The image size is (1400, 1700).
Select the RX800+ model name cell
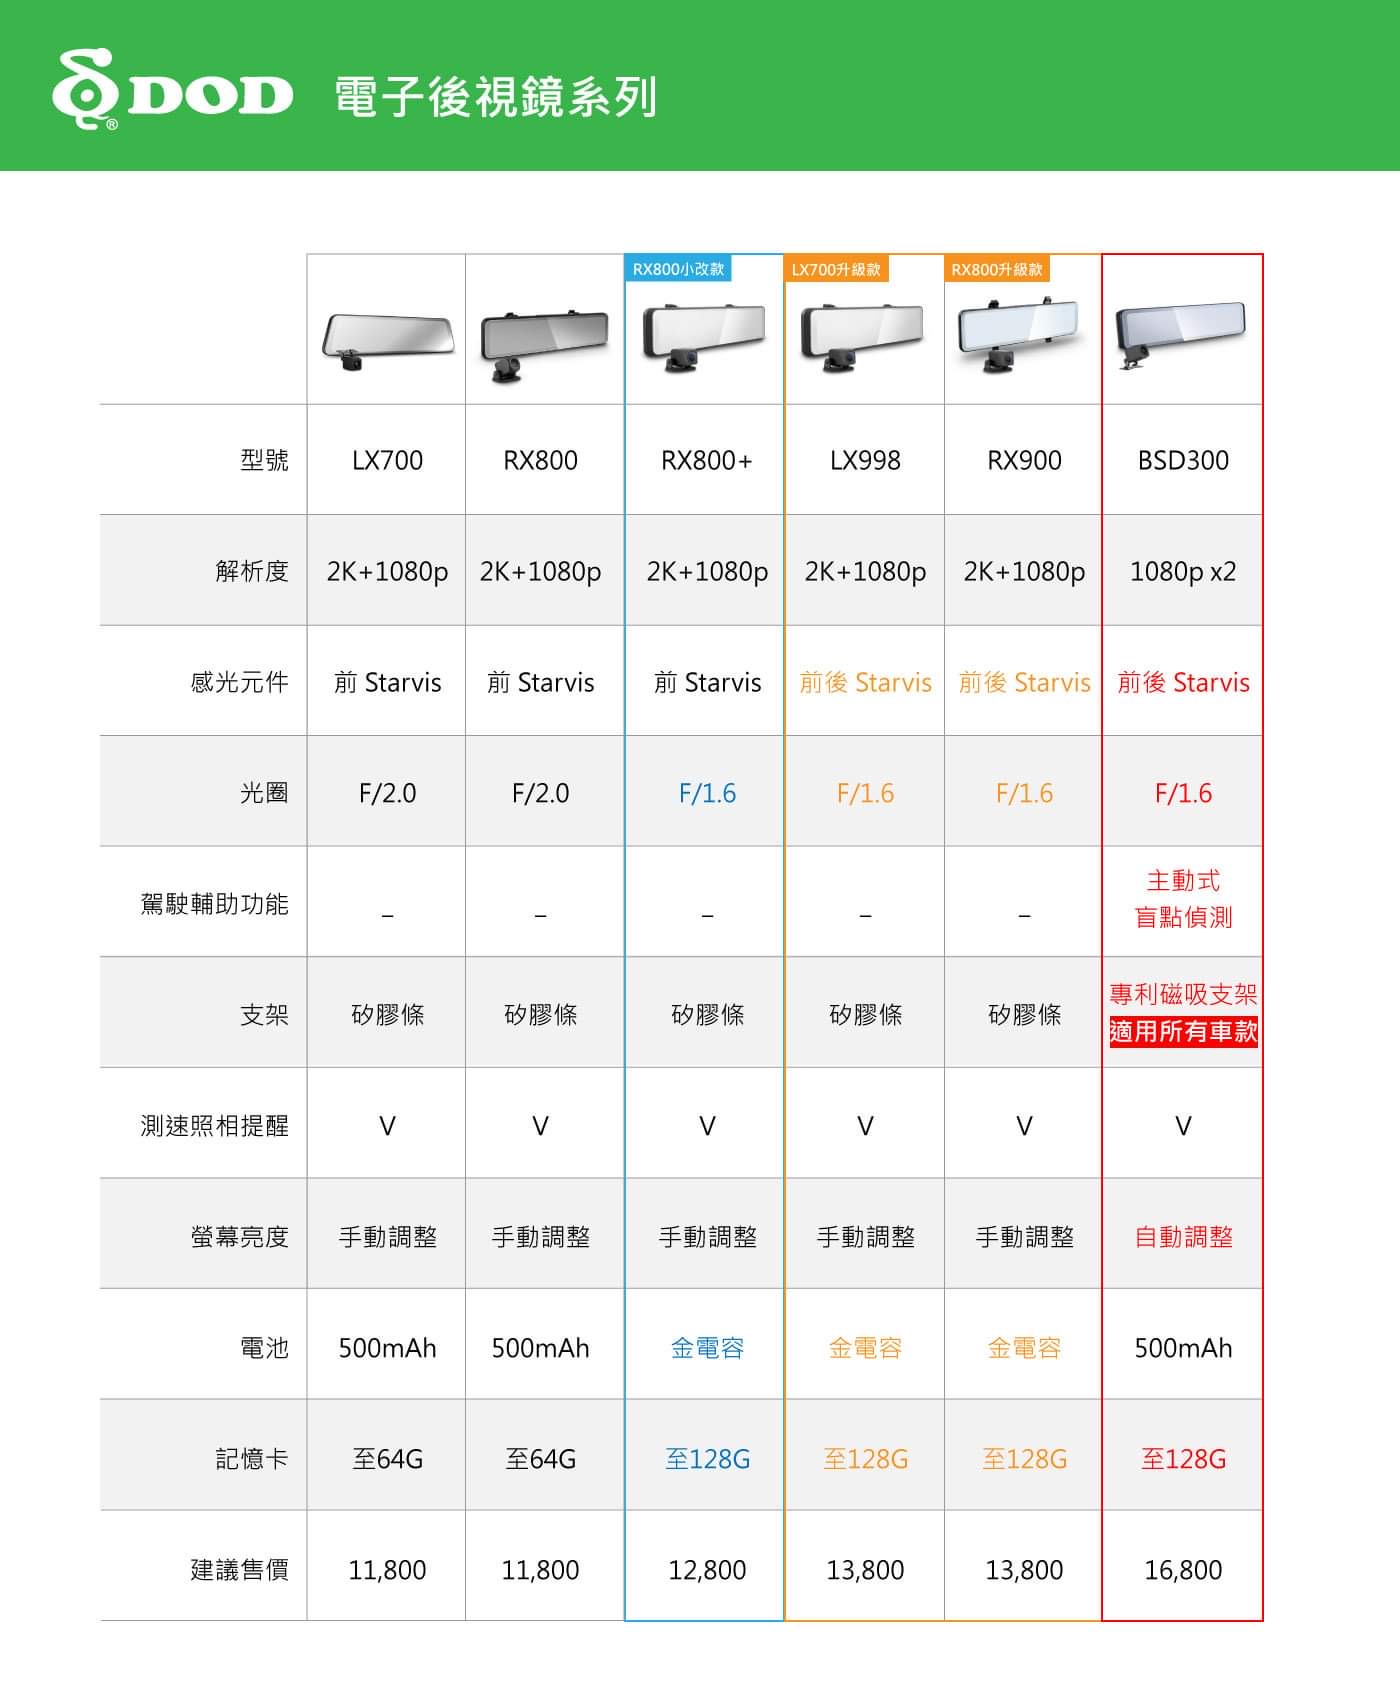point(707,460)
